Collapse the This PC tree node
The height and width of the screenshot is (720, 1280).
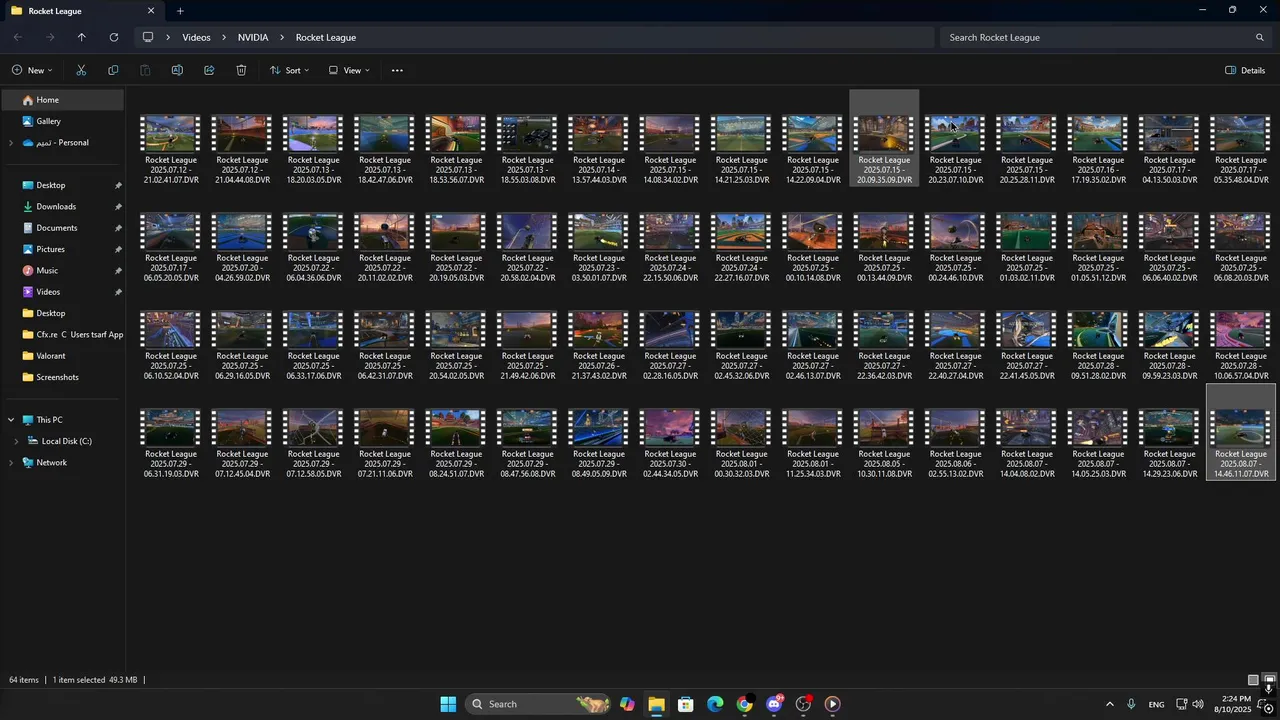pyautogui.click(x=11, y=420)
